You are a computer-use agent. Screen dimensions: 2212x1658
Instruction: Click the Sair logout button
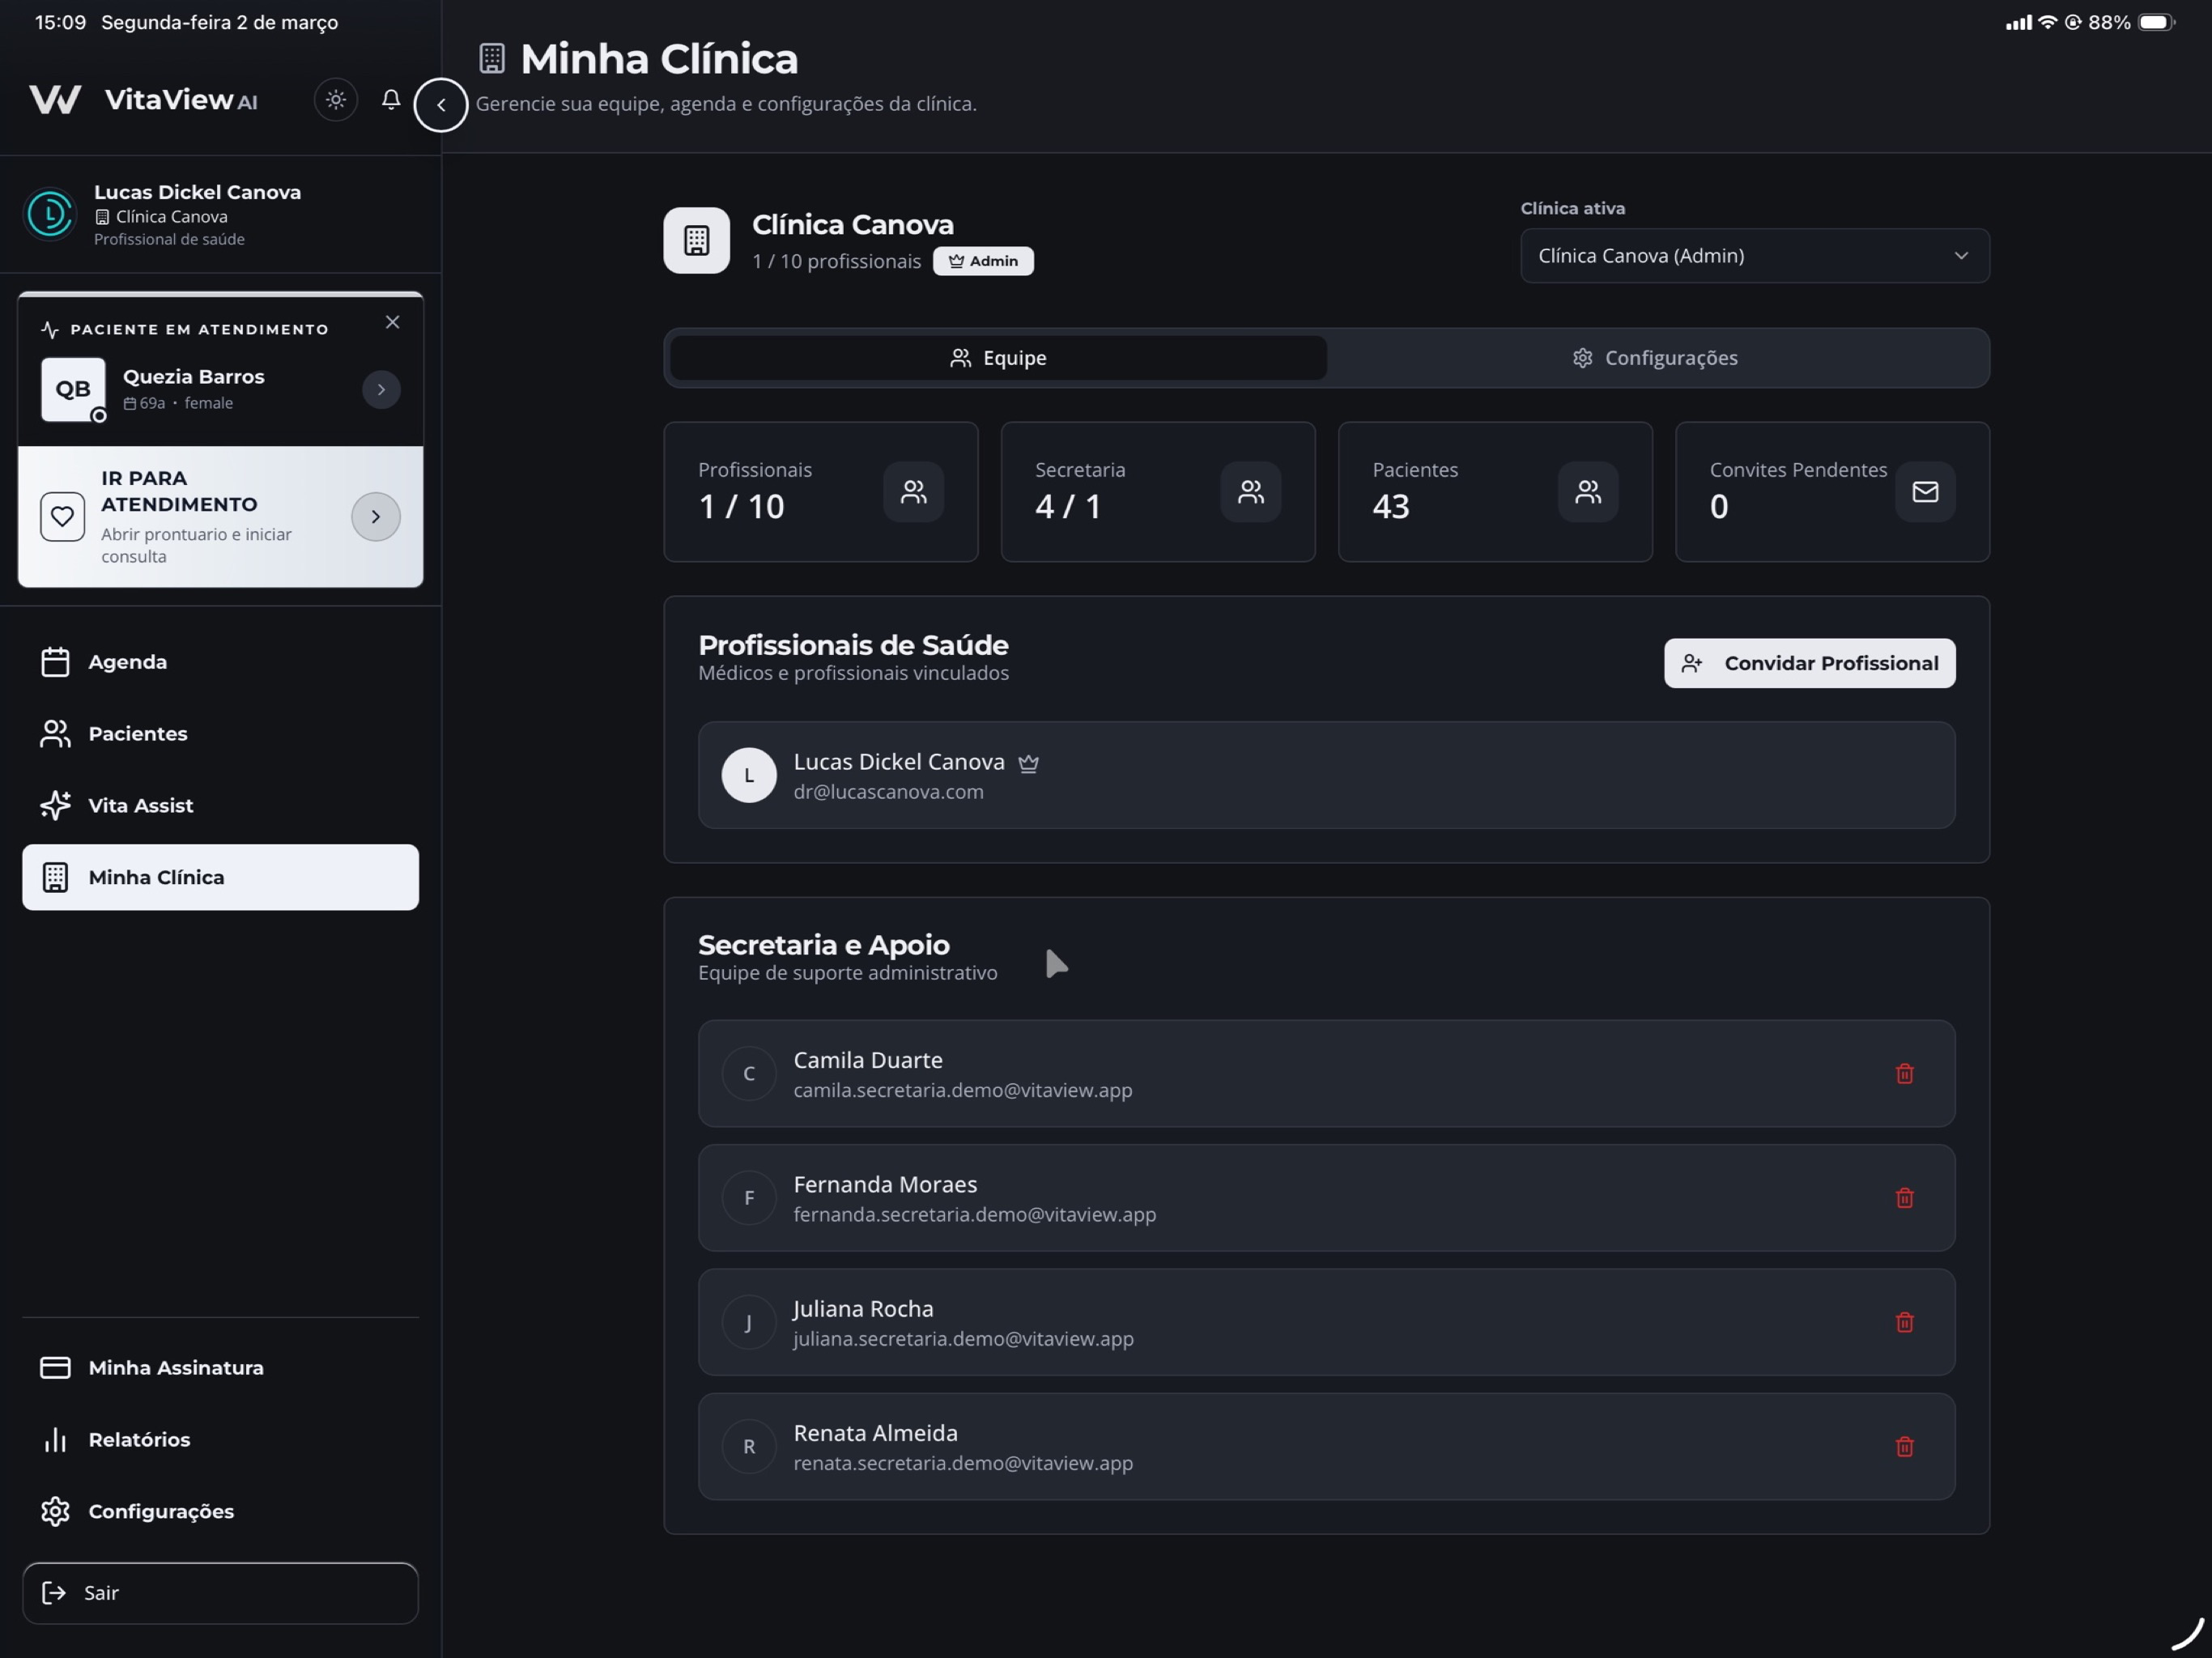(220, 1594)
